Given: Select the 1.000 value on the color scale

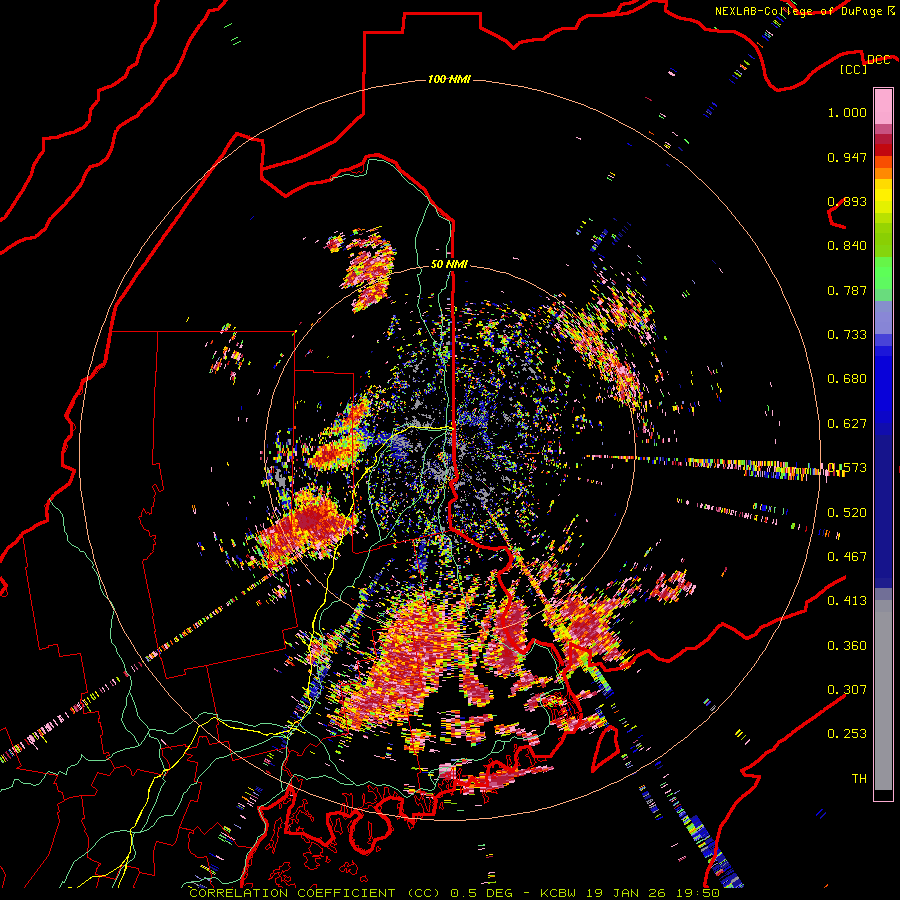Looking at the screenshot, I should [847, 112].
